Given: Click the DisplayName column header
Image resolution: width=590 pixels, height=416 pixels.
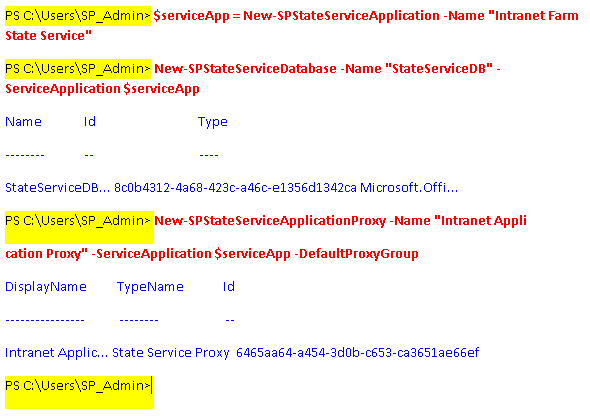Looking at the screenshot, I should [46, 287].
